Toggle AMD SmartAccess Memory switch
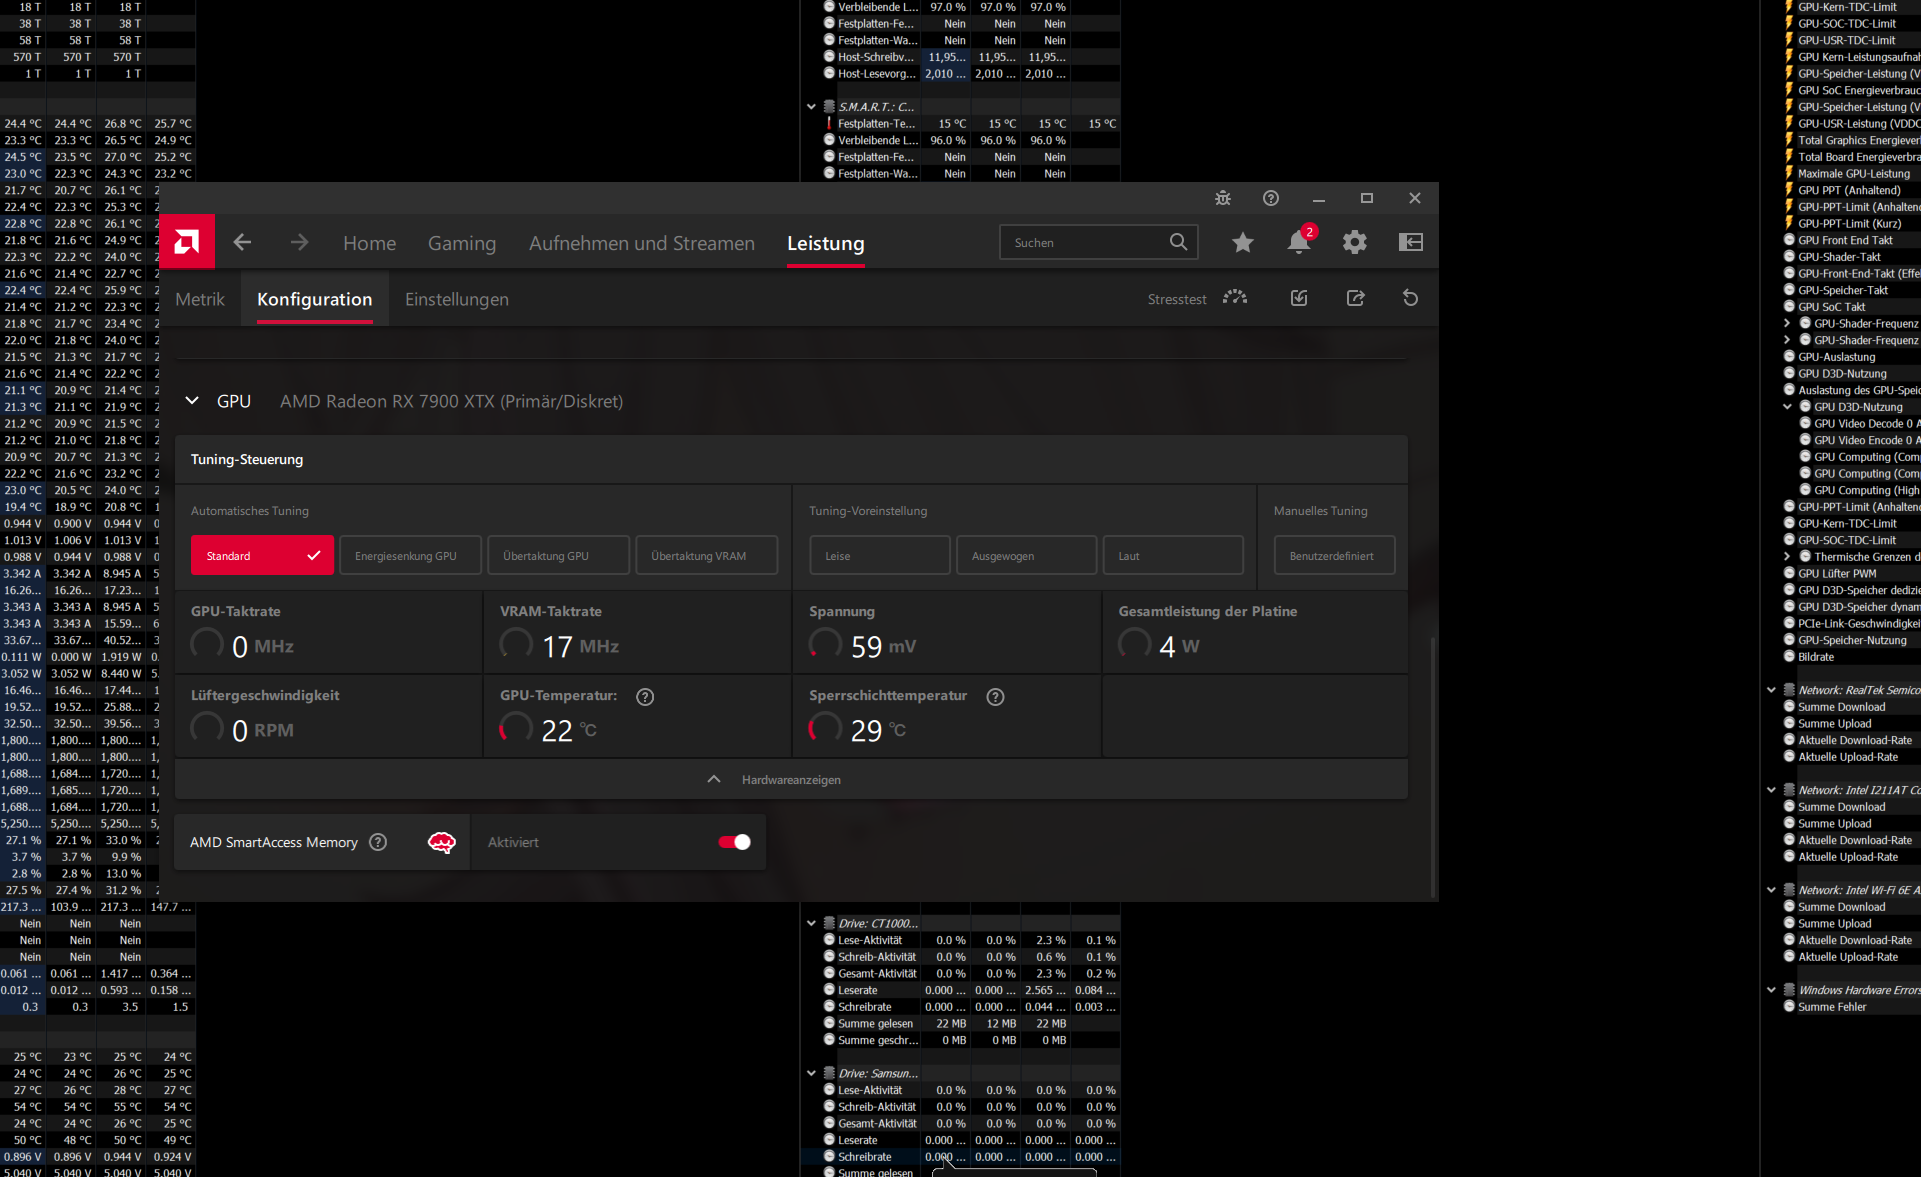Screen dimensions: 1921x1177 point(734,842)
